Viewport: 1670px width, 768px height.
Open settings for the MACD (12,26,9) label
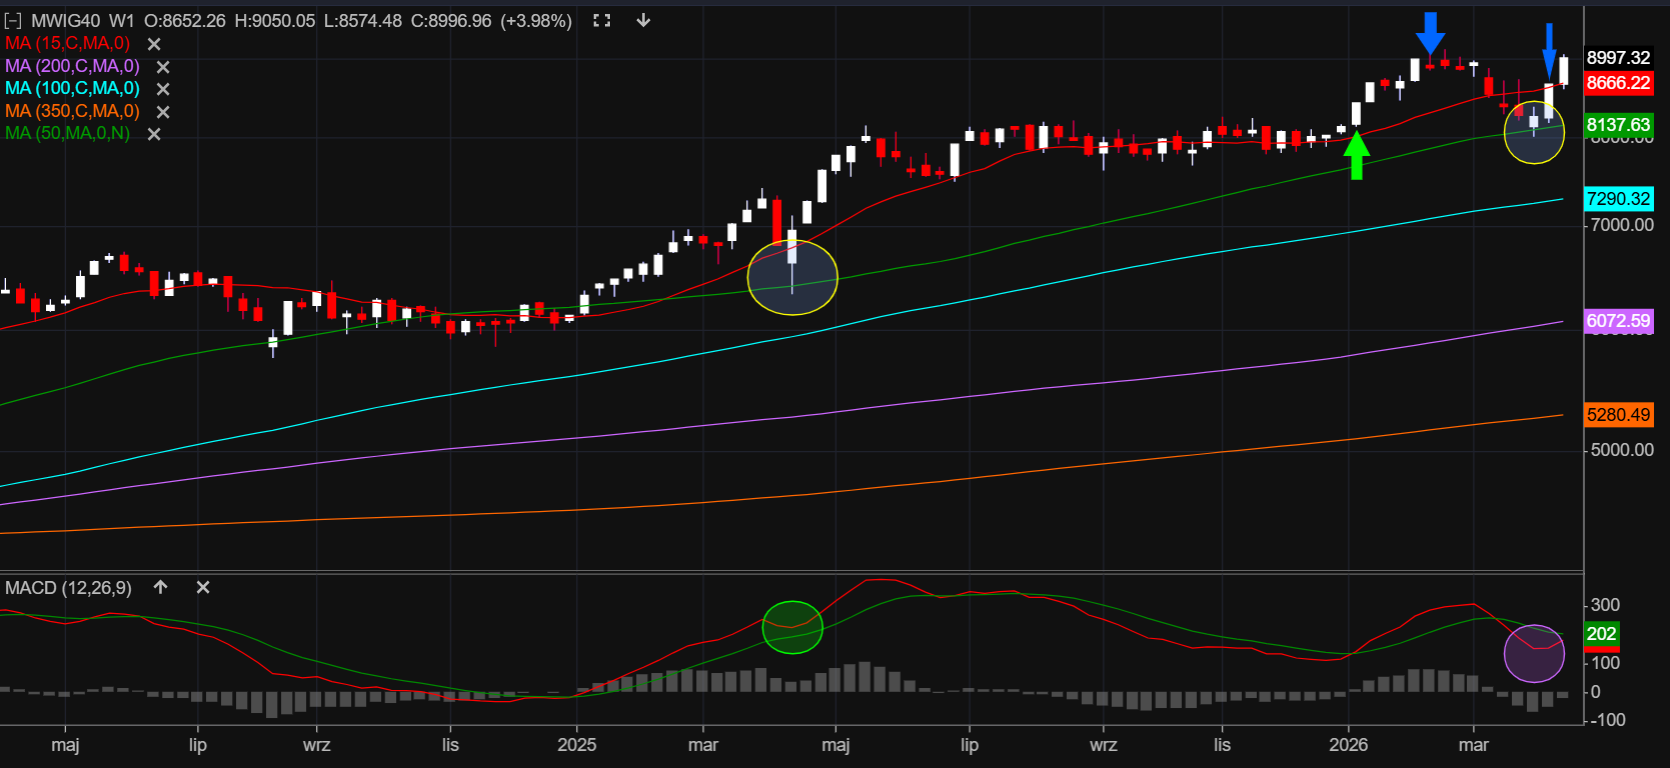click(68, 588)
